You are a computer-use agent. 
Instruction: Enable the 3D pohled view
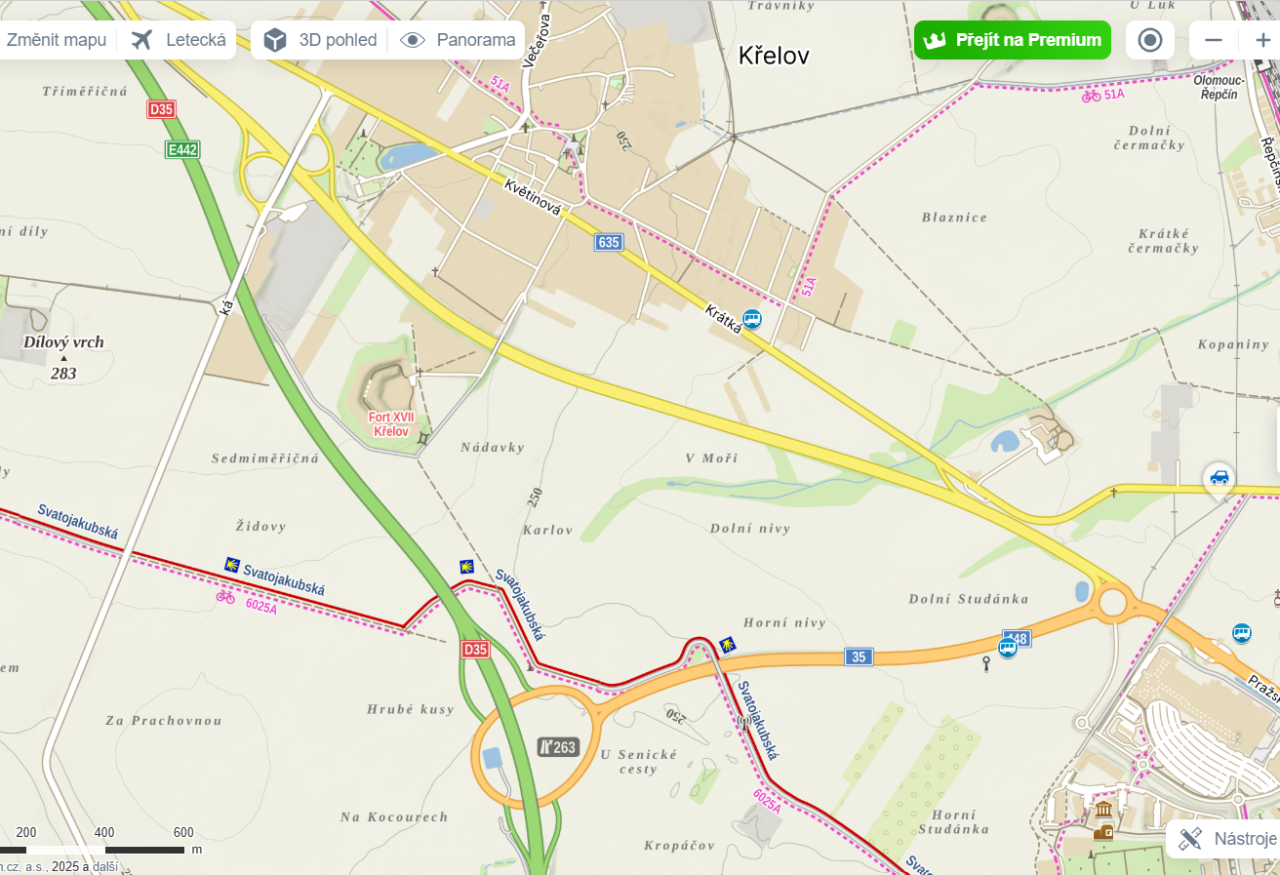tap(320, 40)
